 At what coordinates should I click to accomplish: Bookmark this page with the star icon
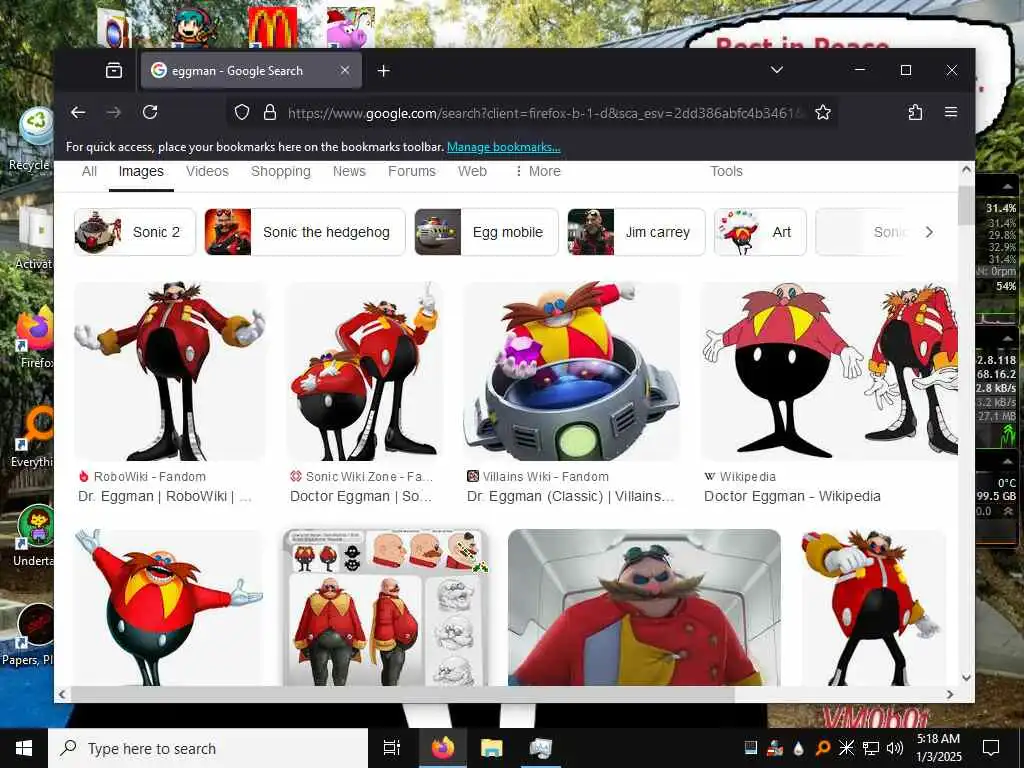(823, 112)
